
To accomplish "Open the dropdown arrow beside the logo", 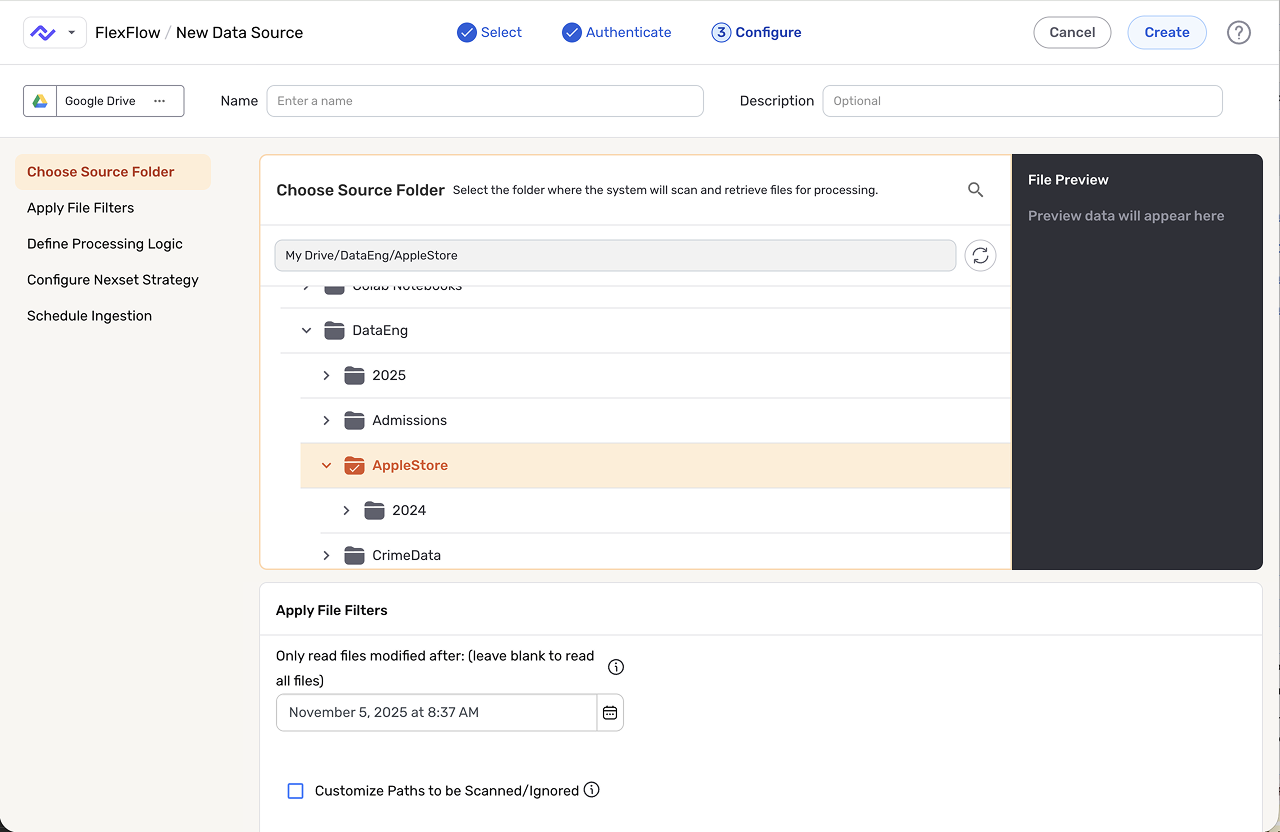I will click(71, 32).
